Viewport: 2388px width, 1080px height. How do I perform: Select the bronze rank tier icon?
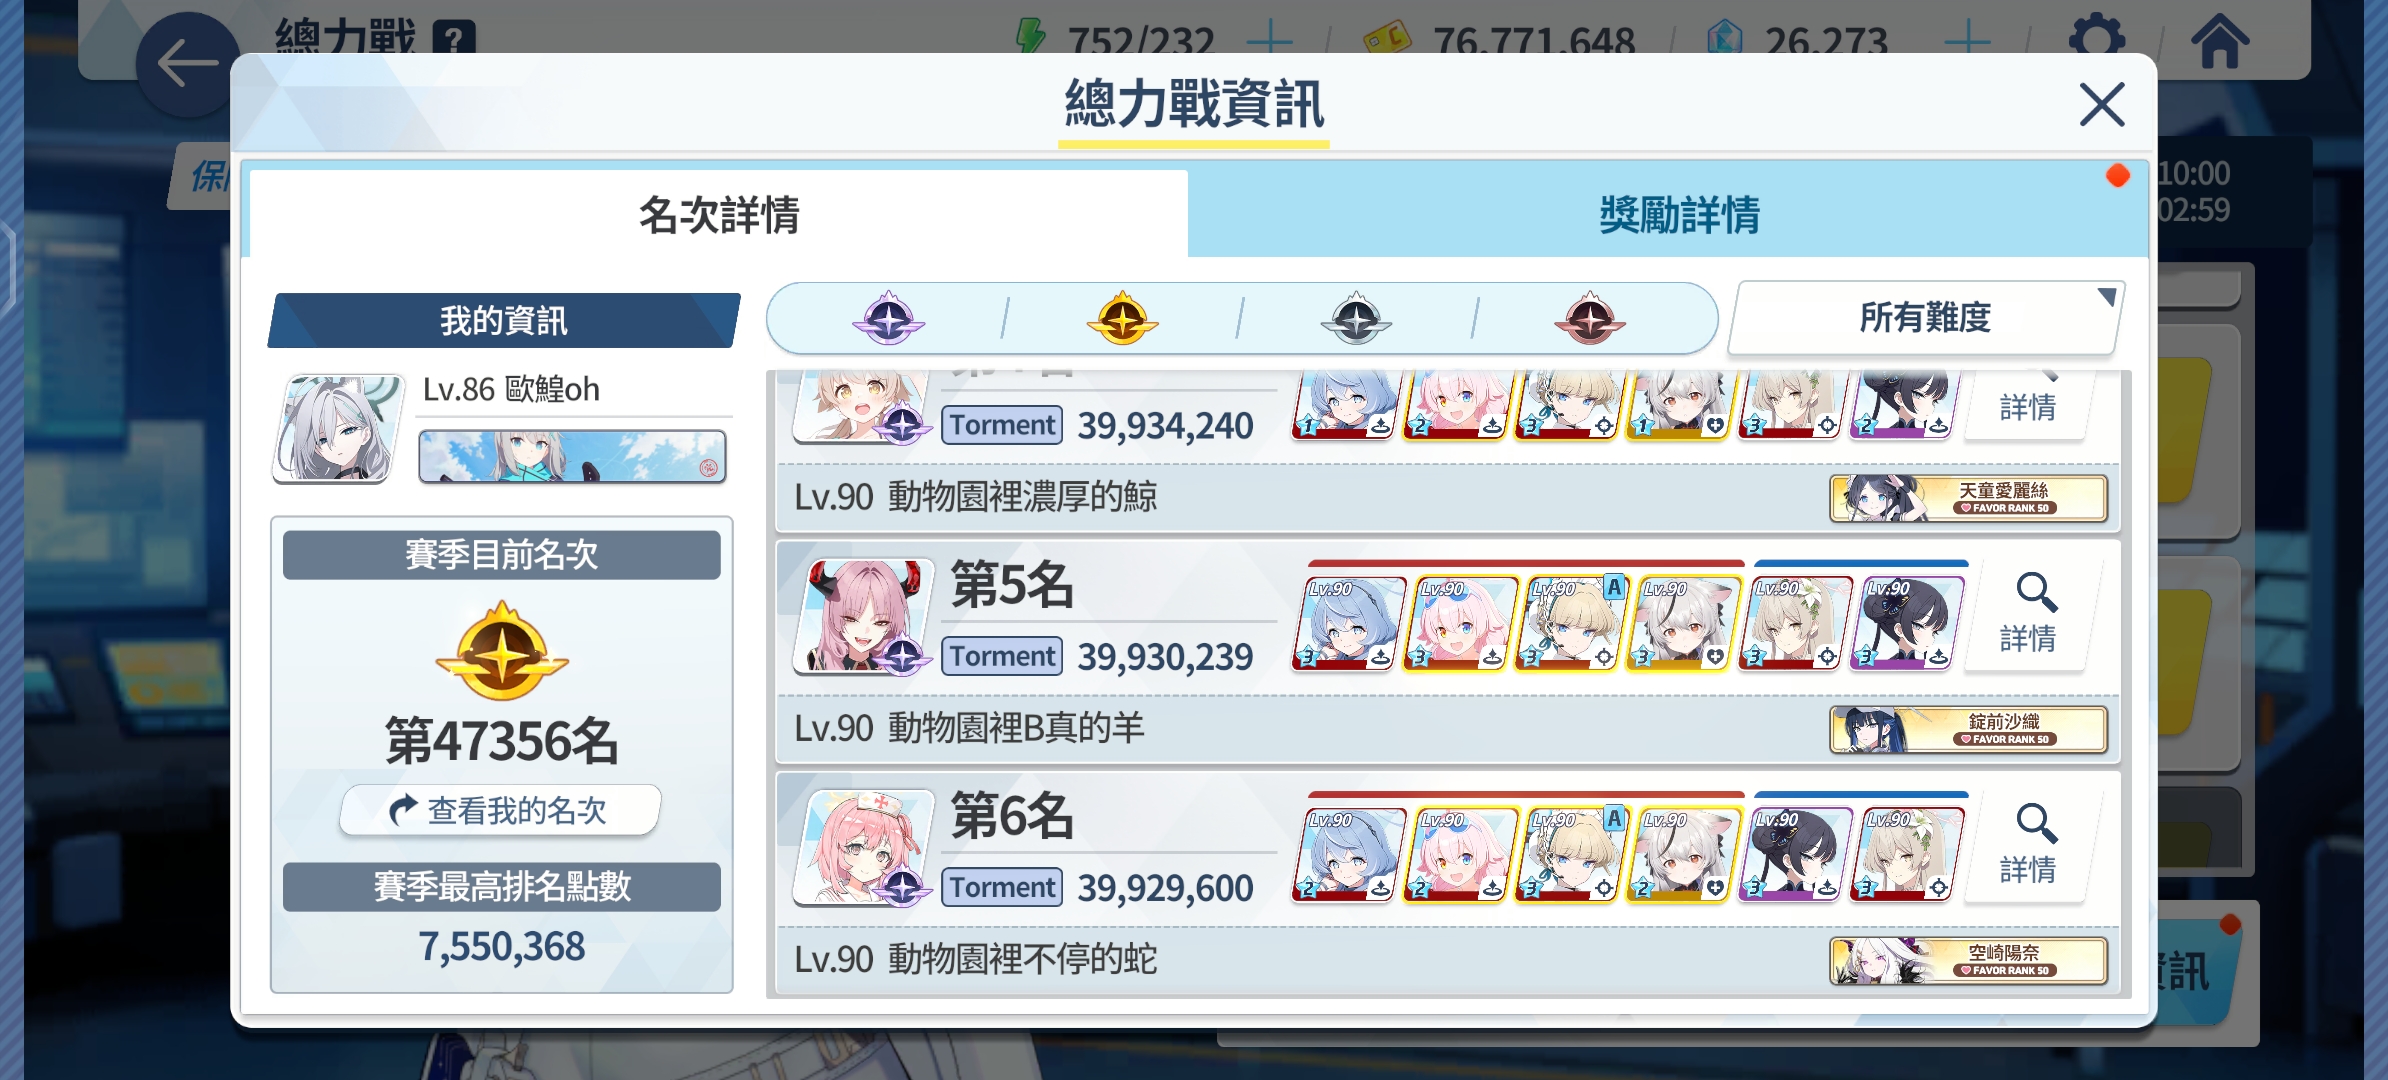(1590, 319)
